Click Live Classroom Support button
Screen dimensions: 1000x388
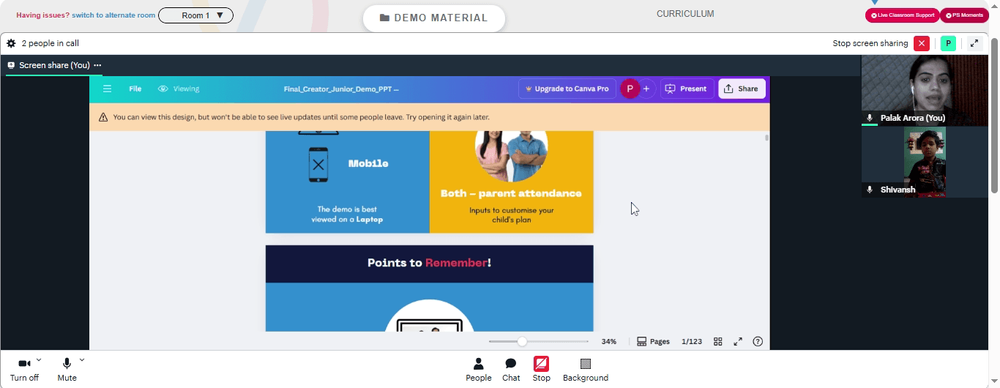(x=902, y=15)
